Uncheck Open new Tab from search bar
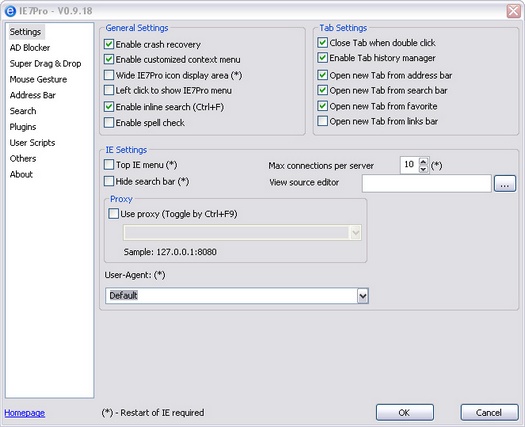This screenshot has width=525, height=427. click(322, 90)
